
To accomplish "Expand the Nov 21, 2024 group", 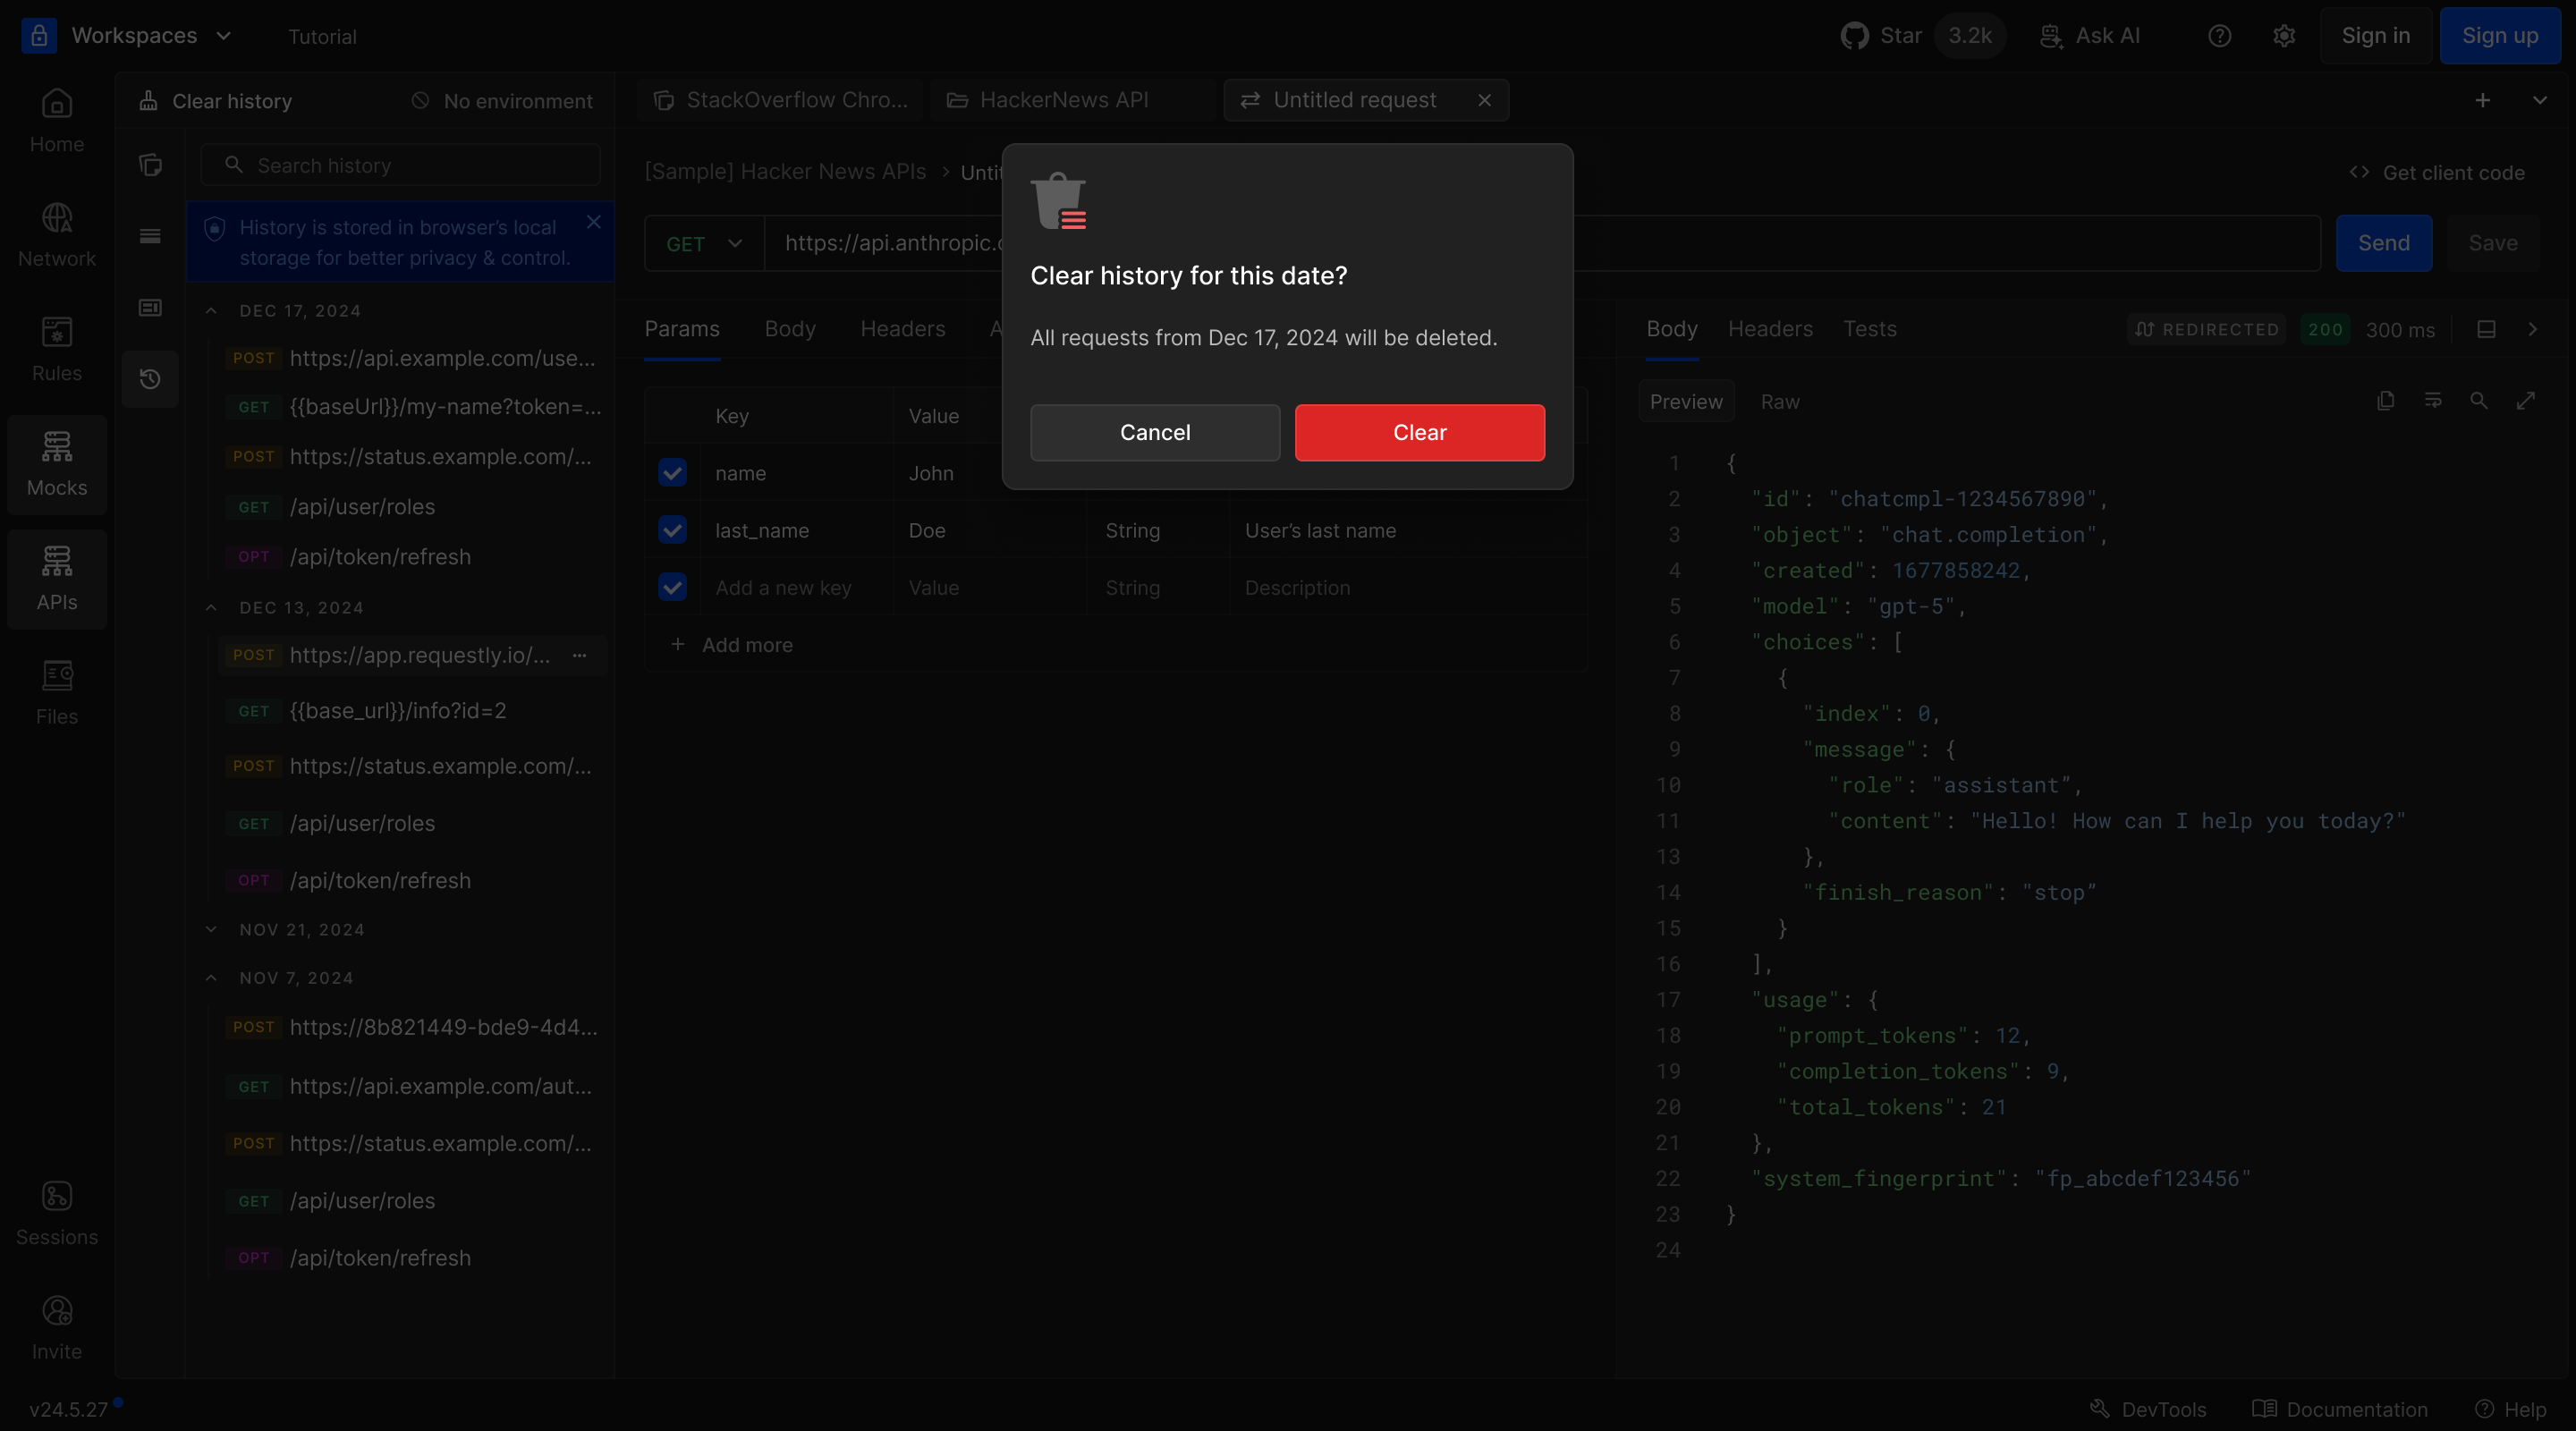I will 211,930.
